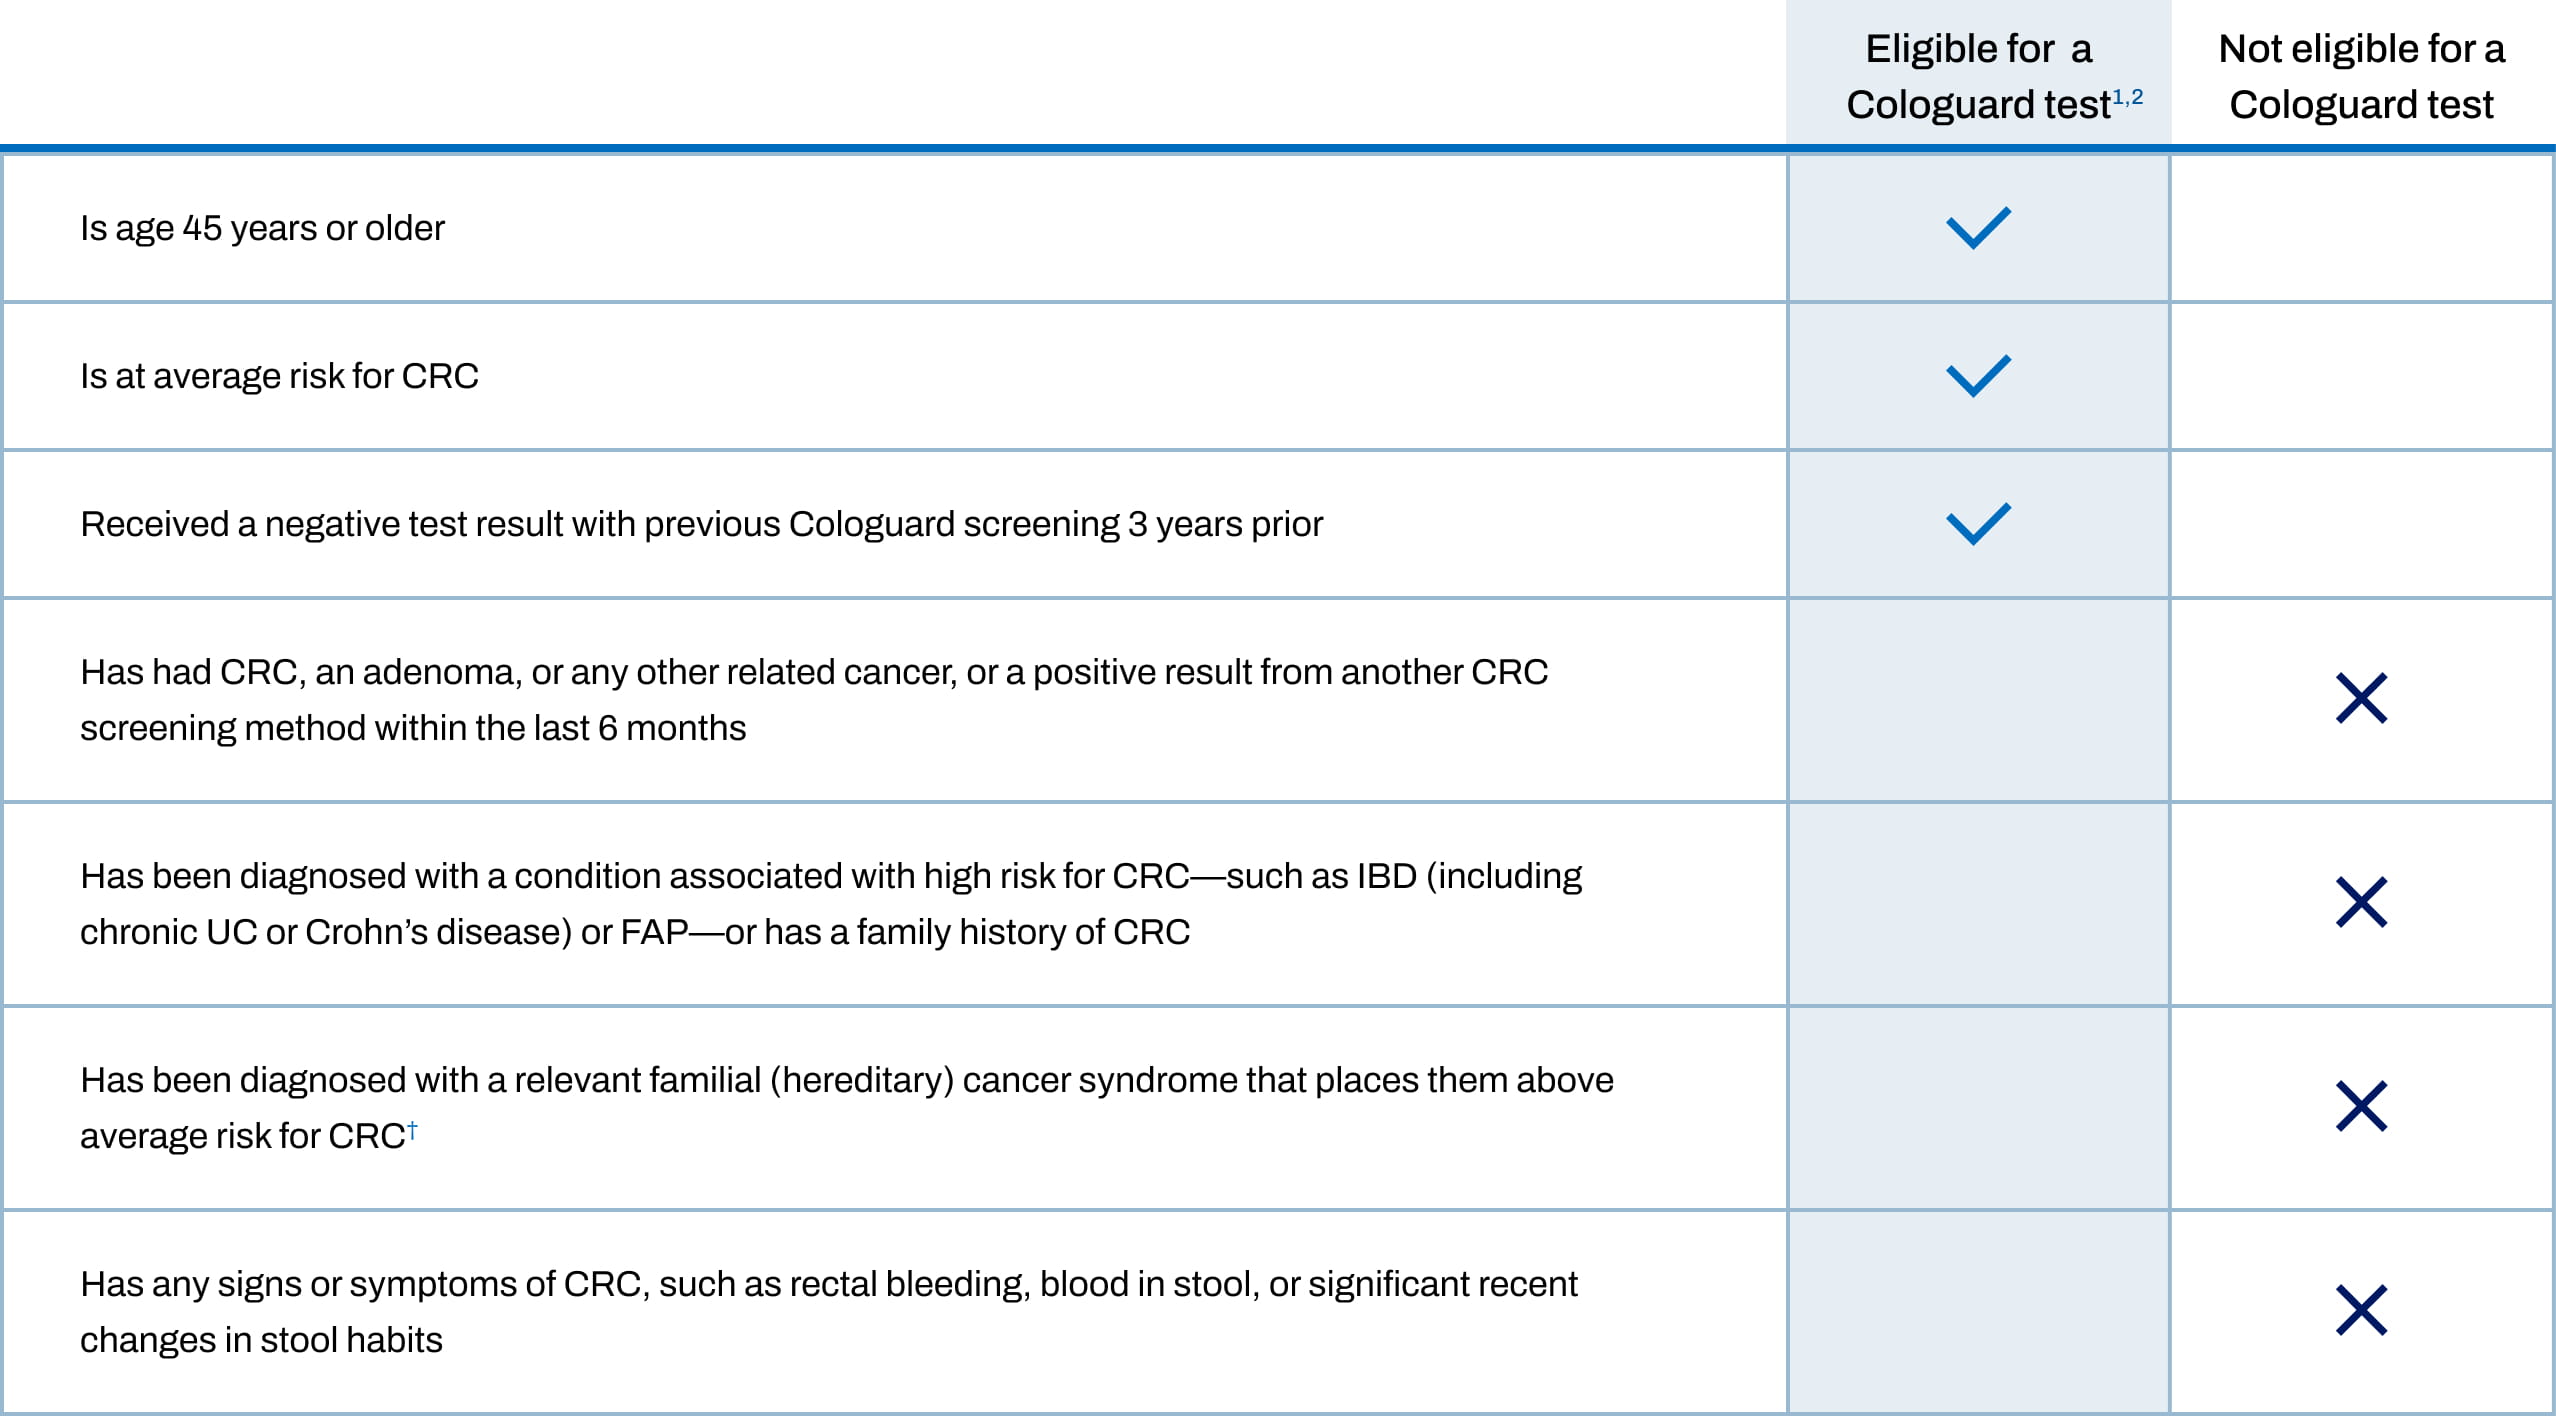Select the 'Not eligible for a Cologuard test' header
Screen dimensions: 2556x1416
(x=2361, y=76)
